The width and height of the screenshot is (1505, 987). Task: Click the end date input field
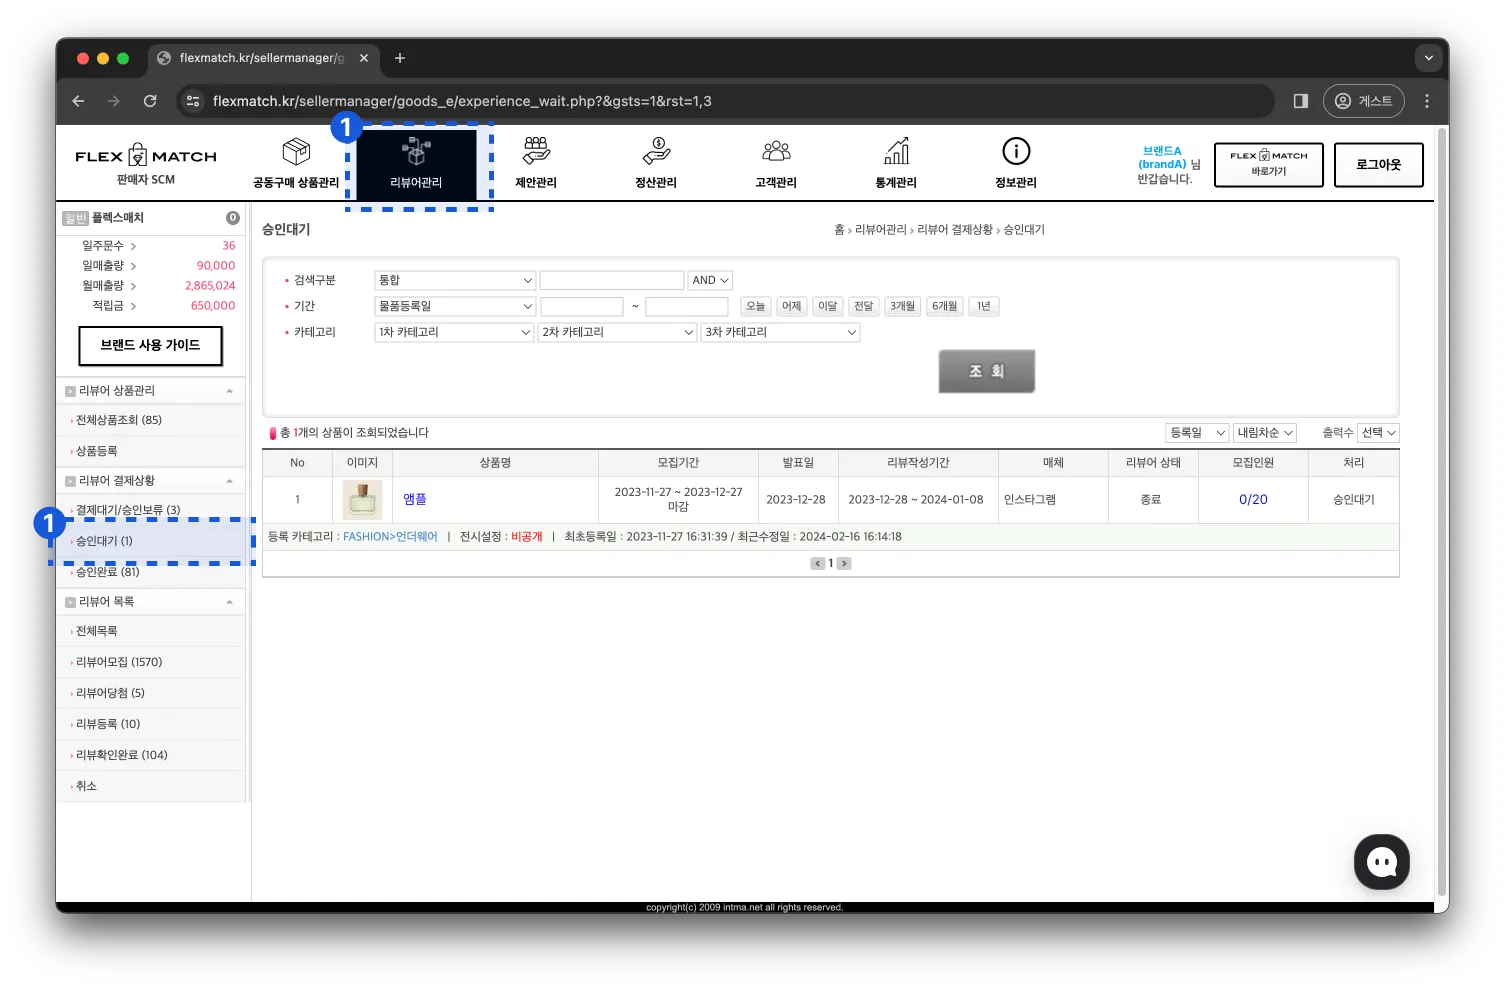[x=687, y=306]
